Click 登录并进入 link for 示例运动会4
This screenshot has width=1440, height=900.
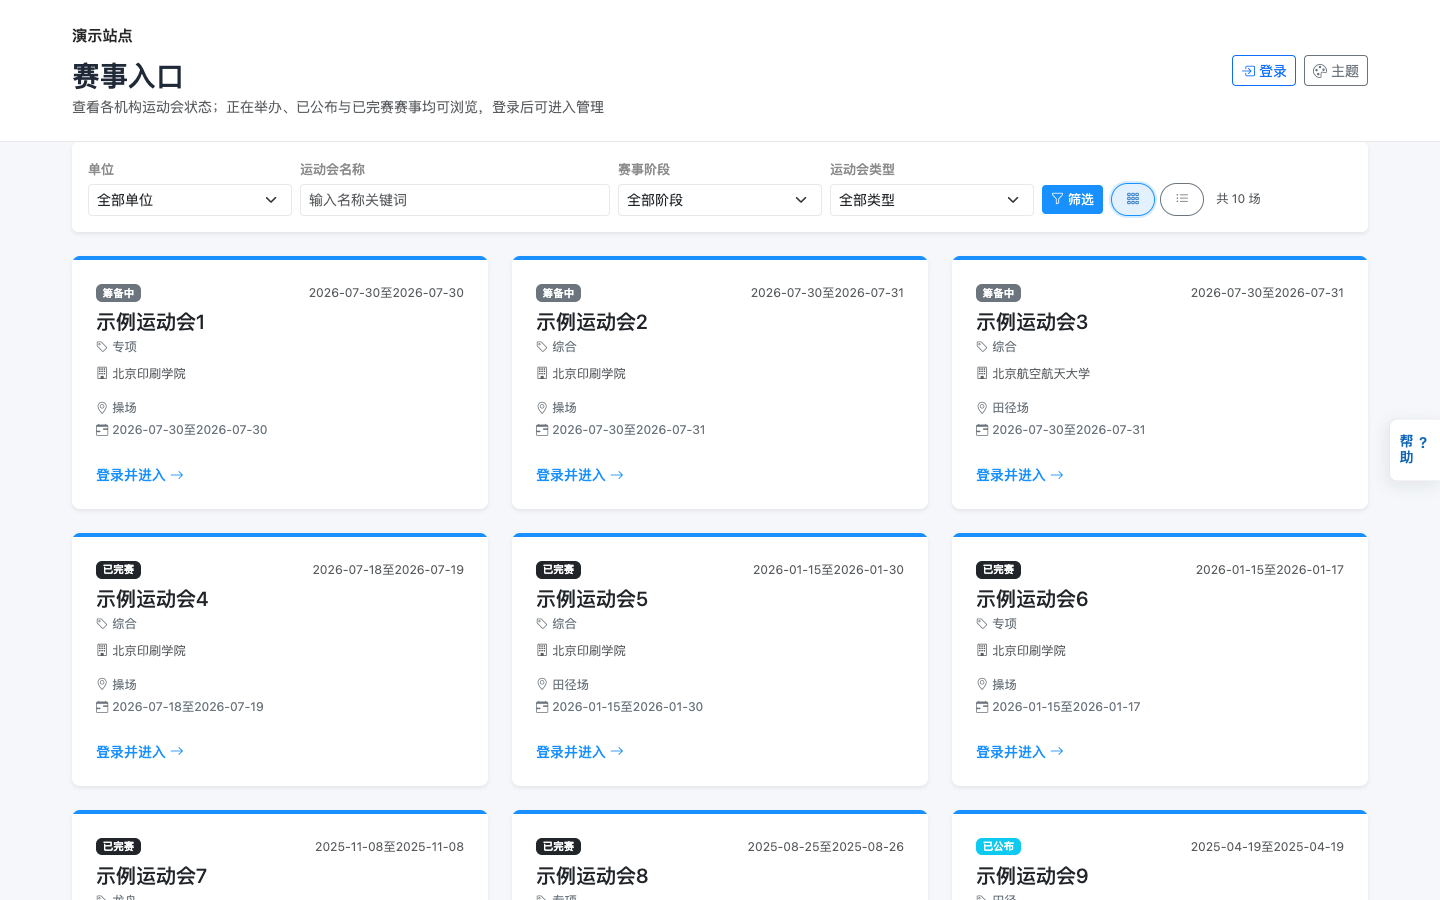point(140,752)
